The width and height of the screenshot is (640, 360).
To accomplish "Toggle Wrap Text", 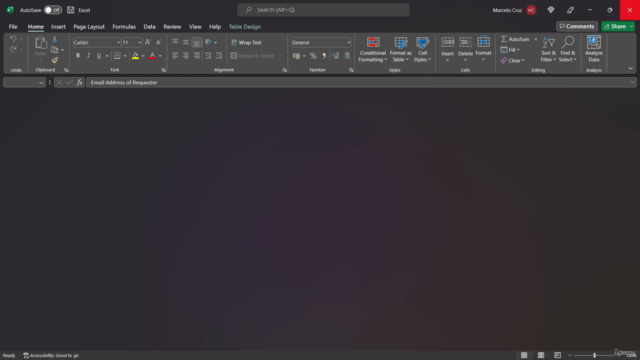I will tap(247, 42).
